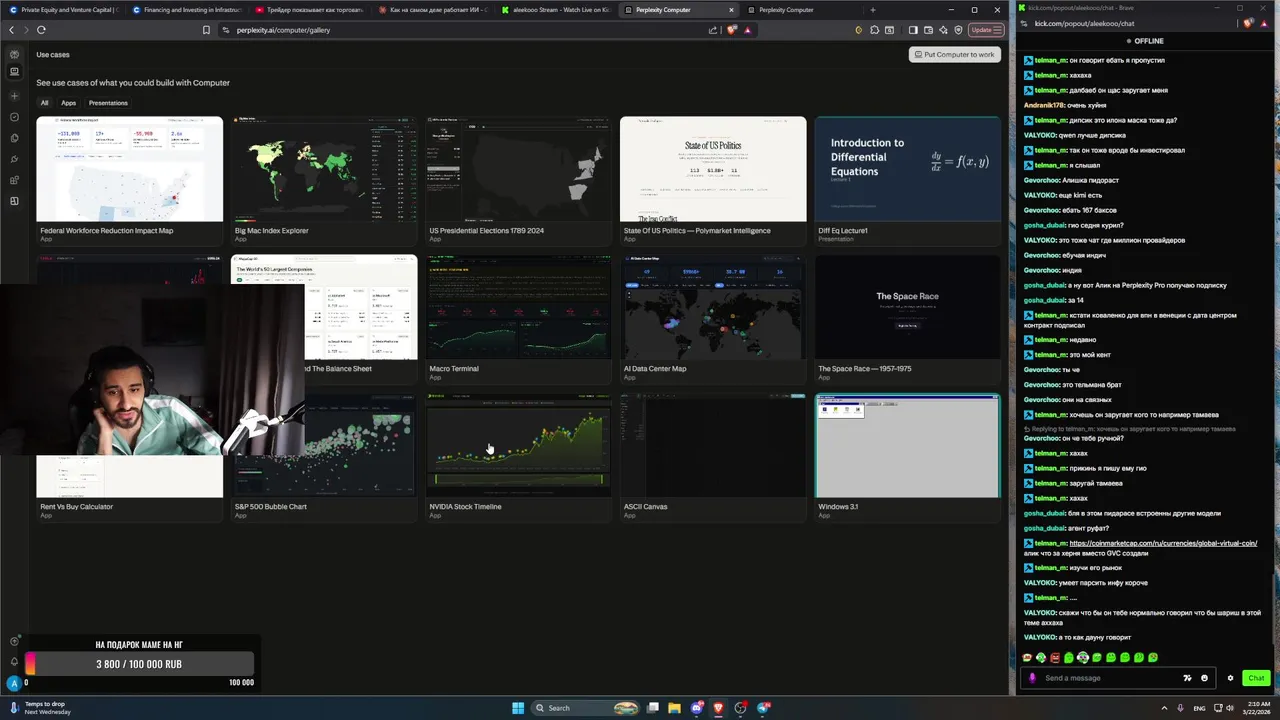Click the purple microphone icon in chat input
This screenshot has width=1280, height=720.
[x=1032, y=678]
